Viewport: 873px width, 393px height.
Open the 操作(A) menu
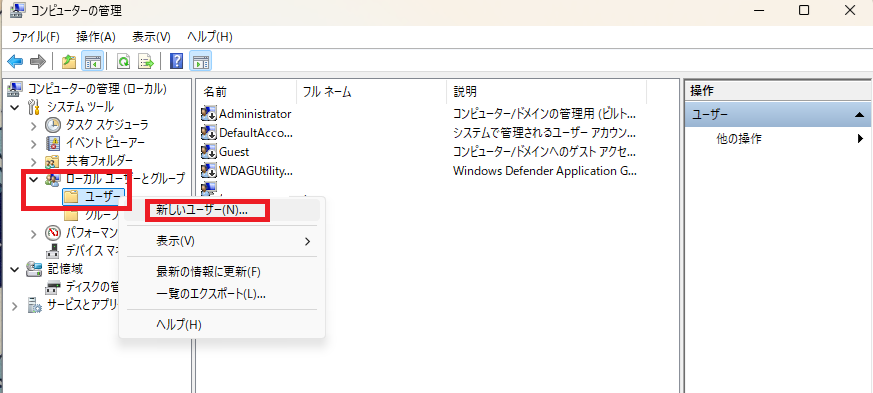click(96, 37)
